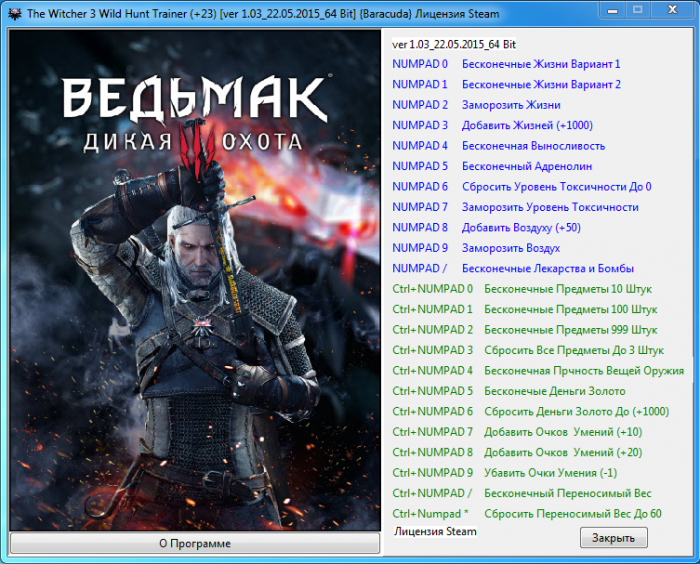Click the Ведьмак cover art image
The width and height of the screenshot is (700, 564).
[195, 280]
